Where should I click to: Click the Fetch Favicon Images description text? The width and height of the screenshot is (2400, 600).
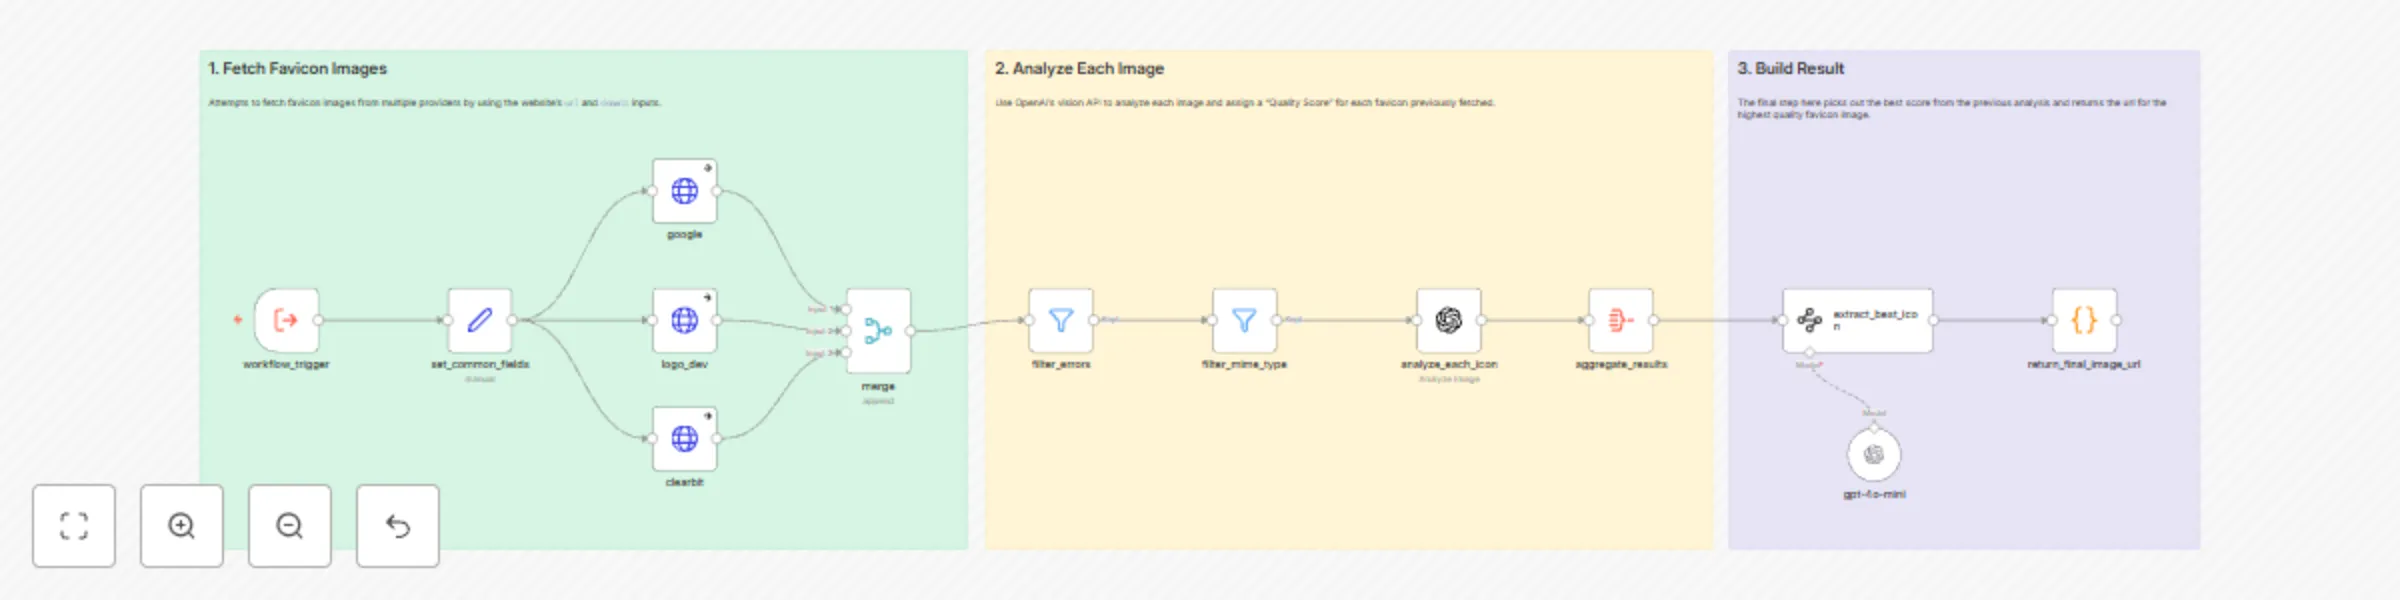pos(434,102)
